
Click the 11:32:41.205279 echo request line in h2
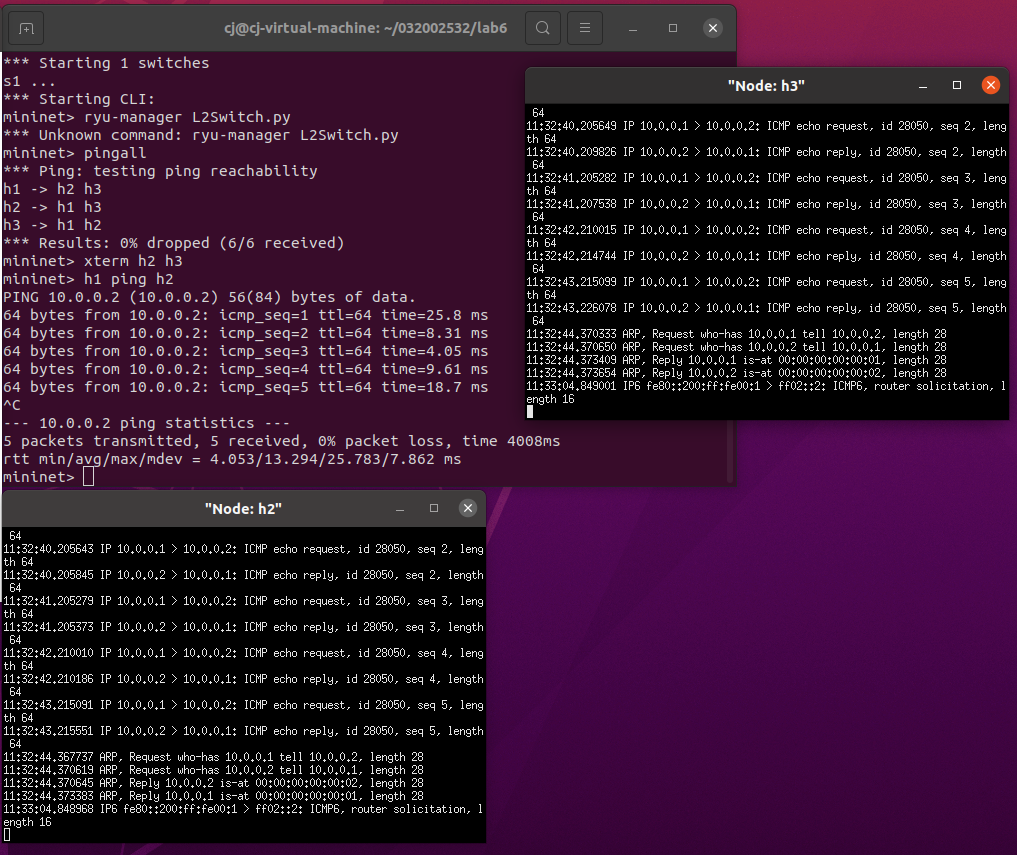tap(243, 607)
